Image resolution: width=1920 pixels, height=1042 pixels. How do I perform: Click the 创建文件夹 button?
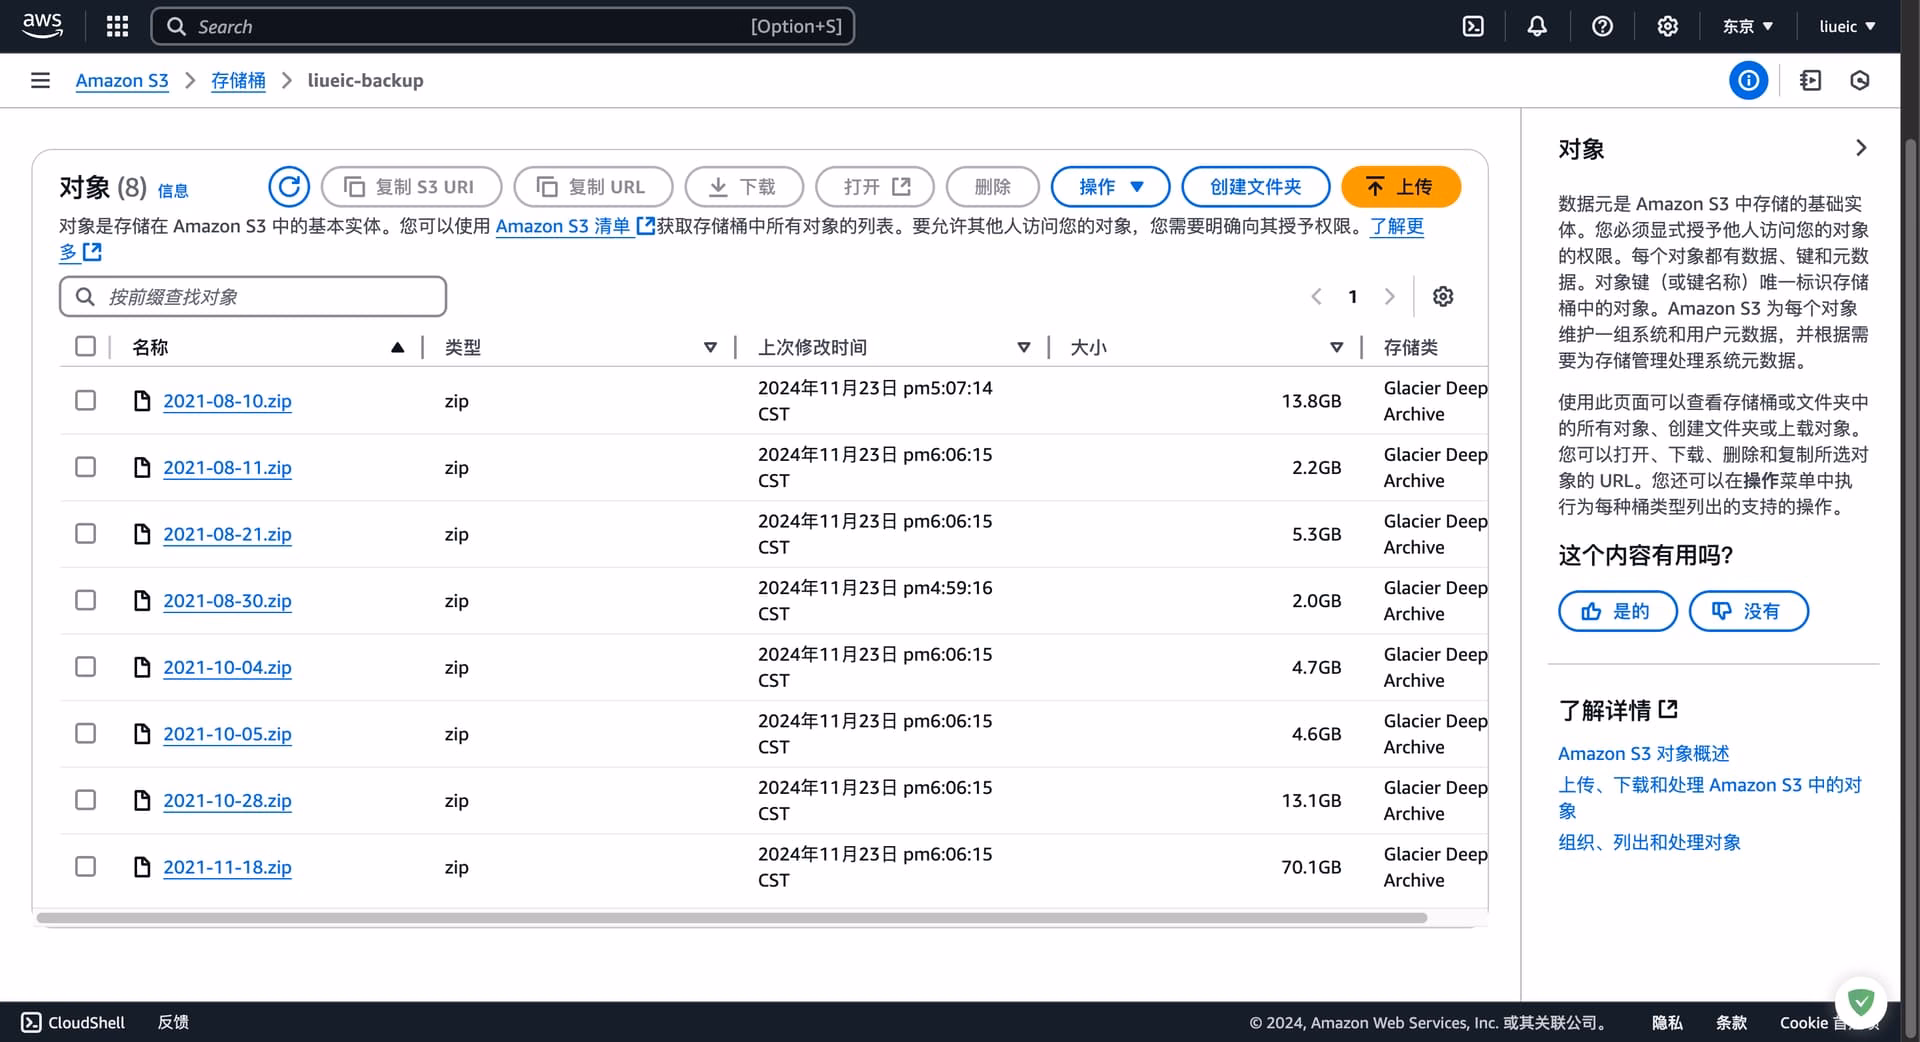pyautogui.click(x=1255, y=186)
